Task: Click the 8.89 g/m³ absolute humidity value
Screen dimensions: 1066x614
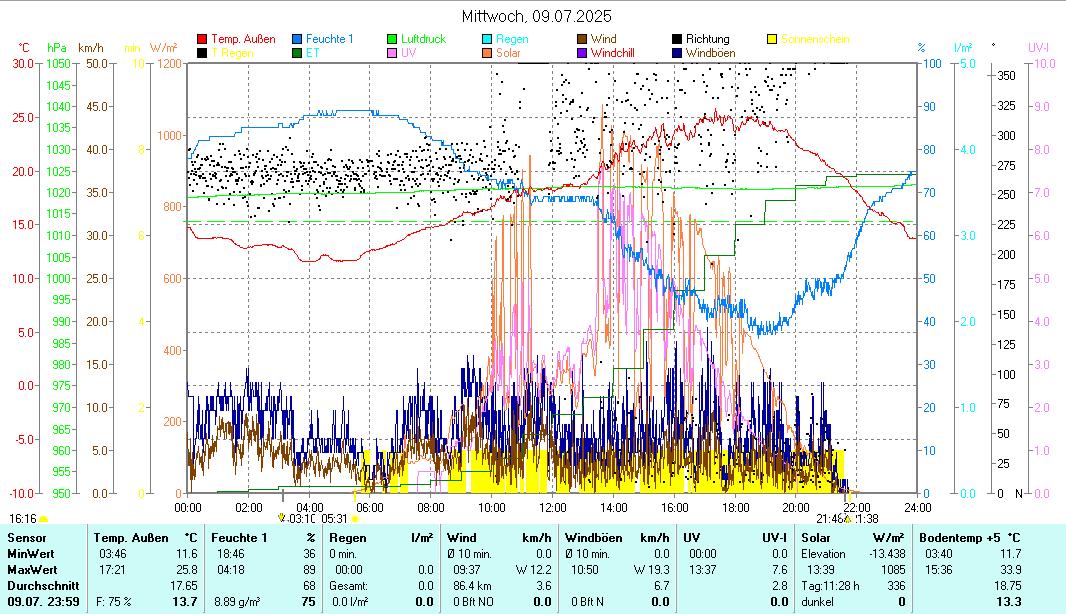Action: (237, 602)
